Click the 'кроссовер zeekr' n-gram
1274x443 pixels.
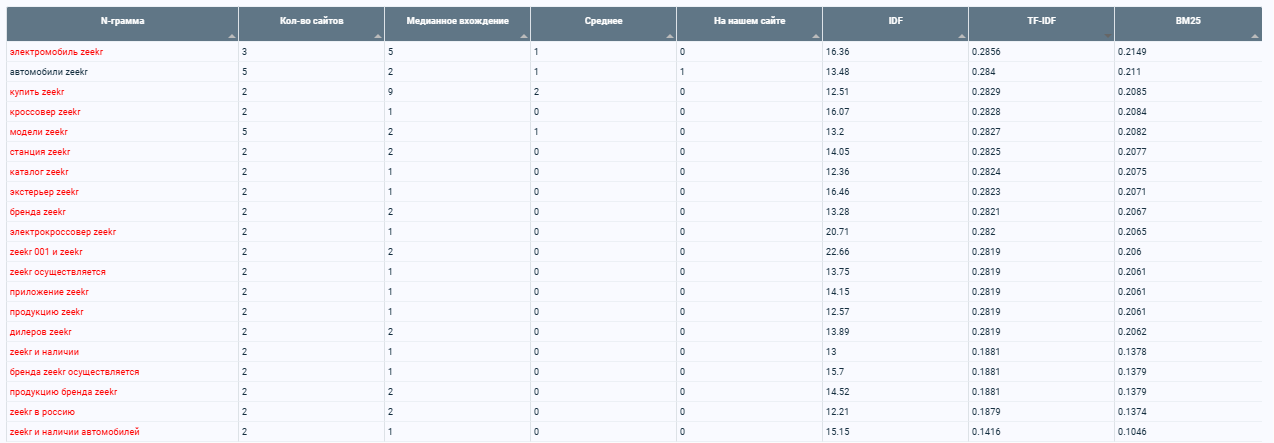[45, 112]
